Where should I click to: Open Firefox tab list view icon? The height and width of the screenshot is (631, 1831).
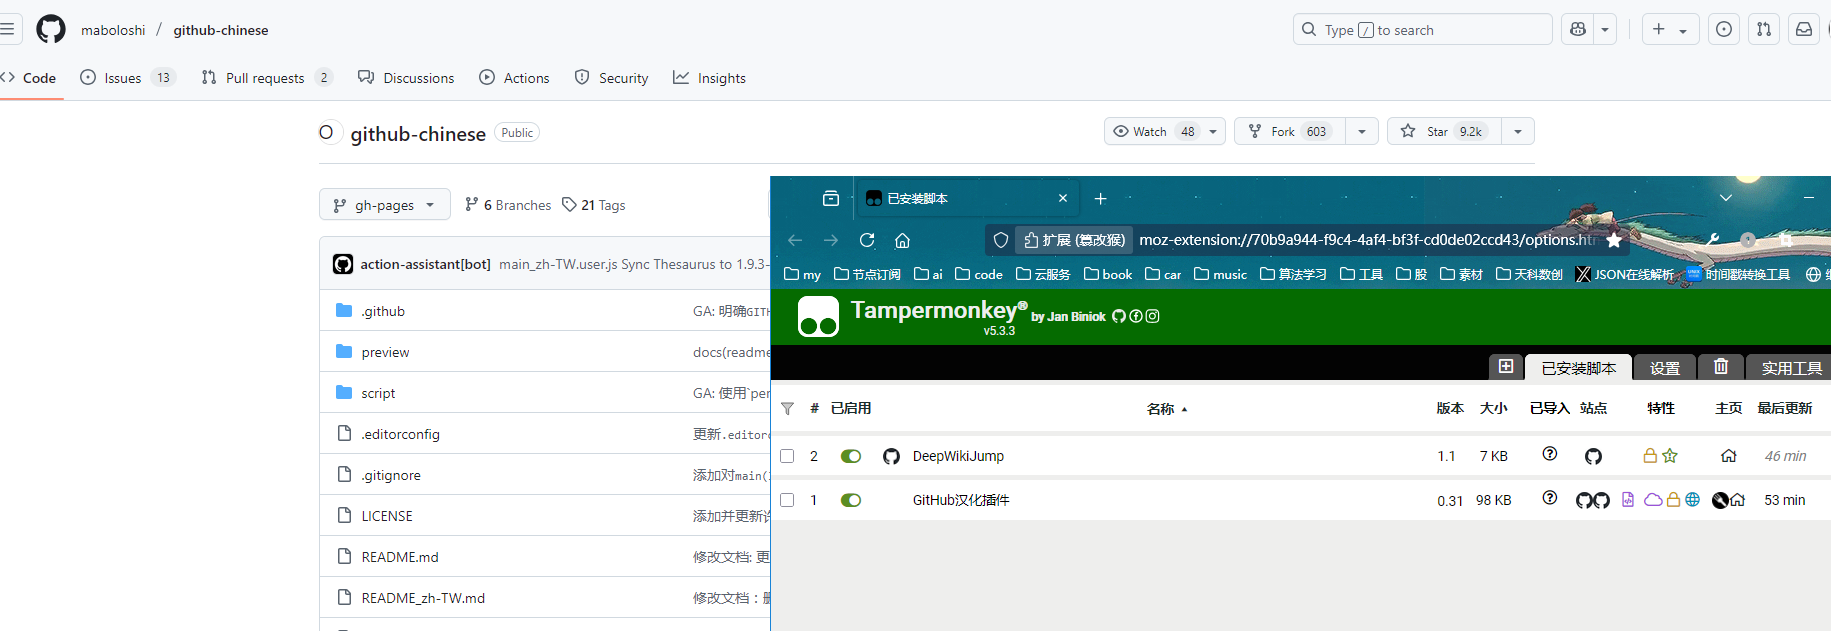pyautogui.click(x=830, y=198)
